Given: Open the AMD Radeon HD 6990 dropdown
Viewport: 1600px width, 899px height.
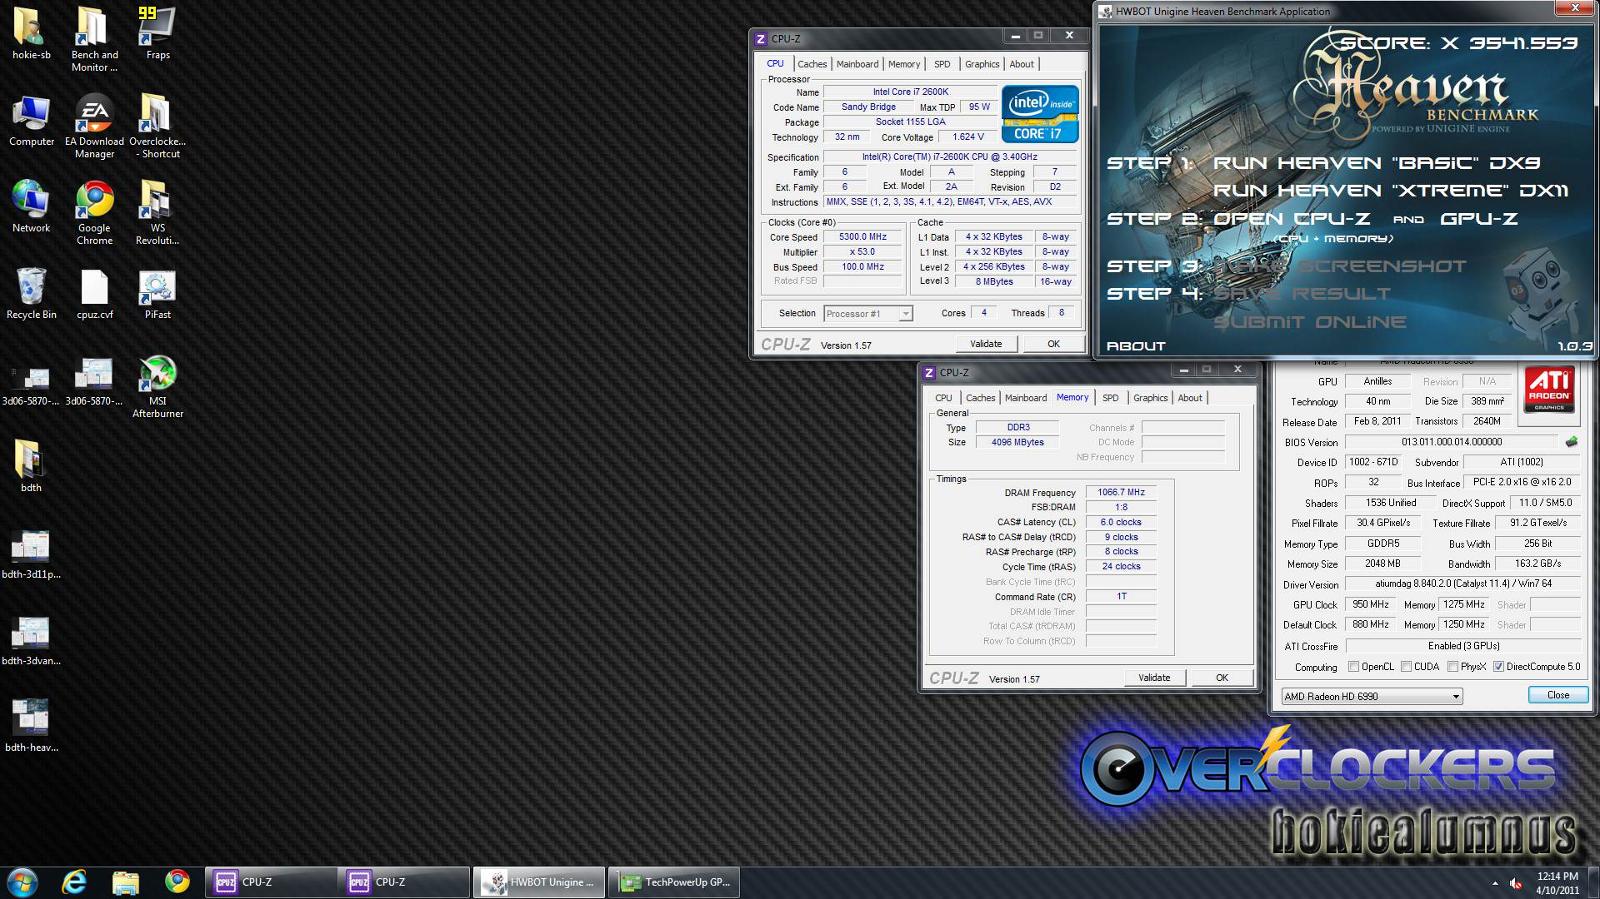Looking at the screenshot, I should coord(1372,696).
